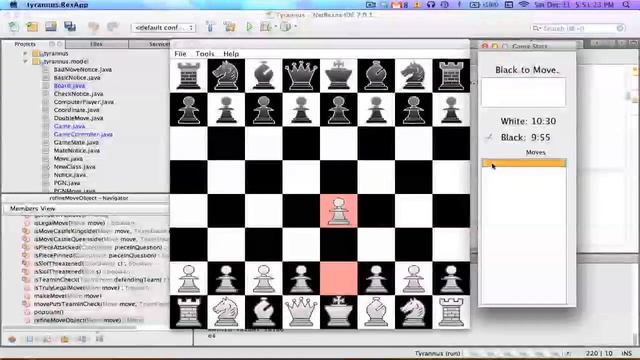Expand the tyrannus package node

click(x=25, y=53)
